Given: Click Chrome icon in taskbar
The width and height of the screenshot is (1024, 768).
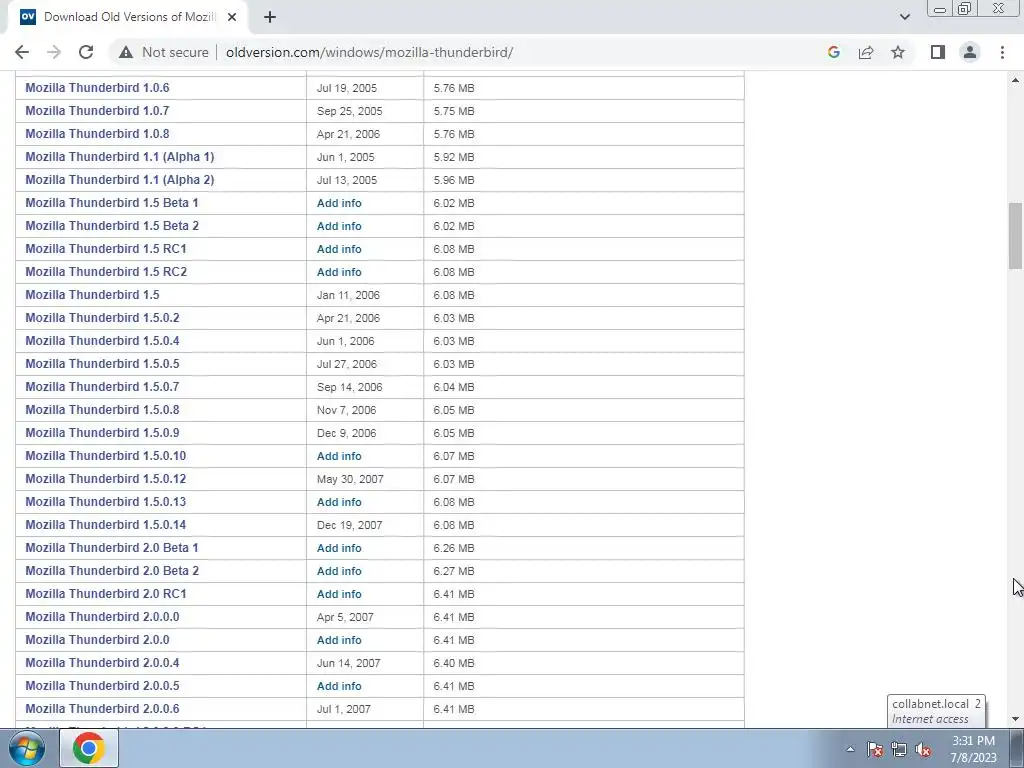Looking at the screenshot, I should (x=89, y=748).
